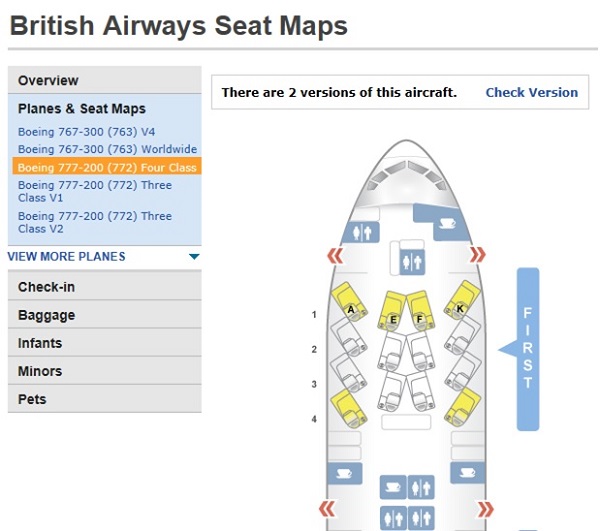The image size is (600, 531).
Task: Click the blue FIRST class label
Action: [x=528, y=349]
